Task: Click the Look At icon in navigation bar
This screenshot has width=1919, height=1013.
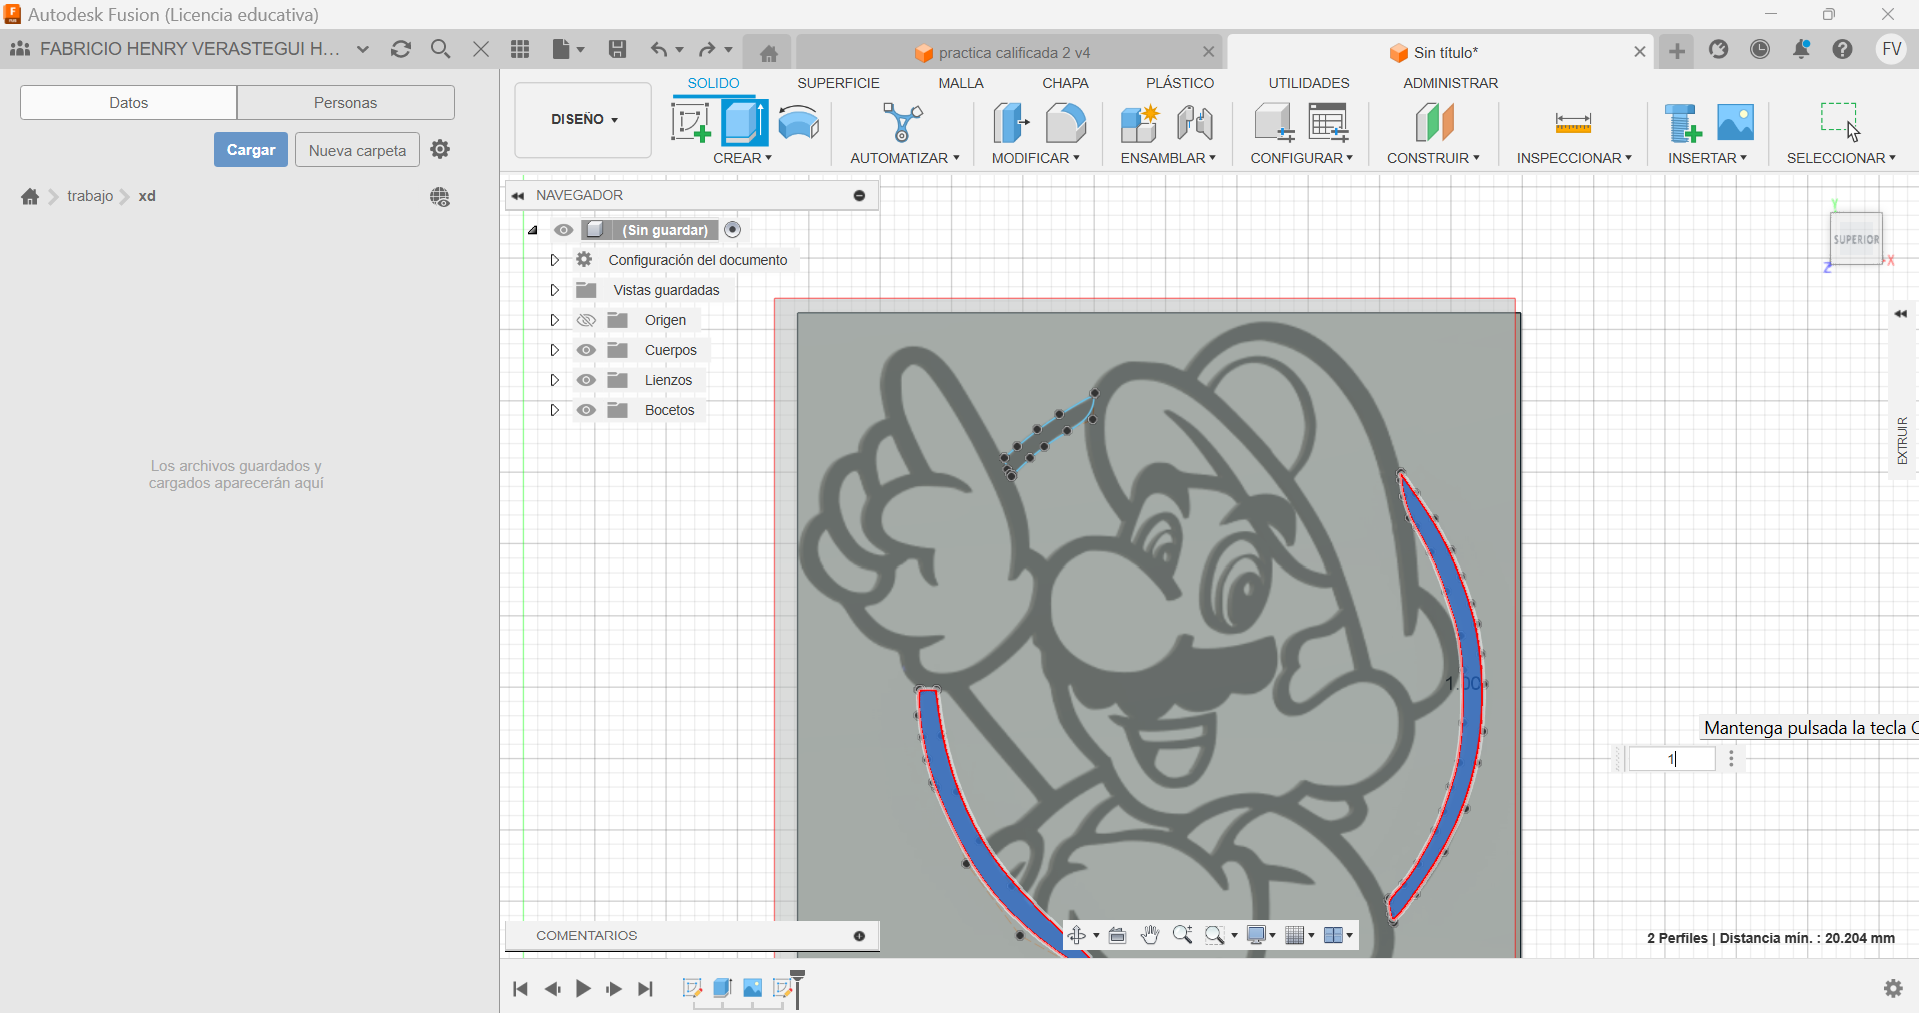Action: click(x=1118, y=935)
